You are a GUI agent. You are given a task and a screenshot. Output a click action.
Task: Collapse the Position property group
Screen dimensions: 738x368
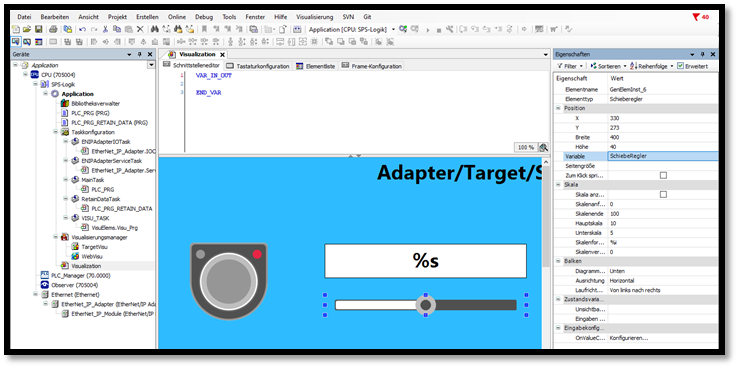[x=559, y=108]
